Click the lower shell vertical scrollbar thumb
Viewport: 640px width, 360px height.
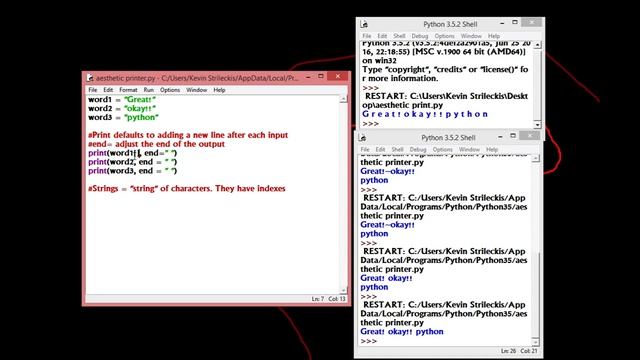(536, 295)
